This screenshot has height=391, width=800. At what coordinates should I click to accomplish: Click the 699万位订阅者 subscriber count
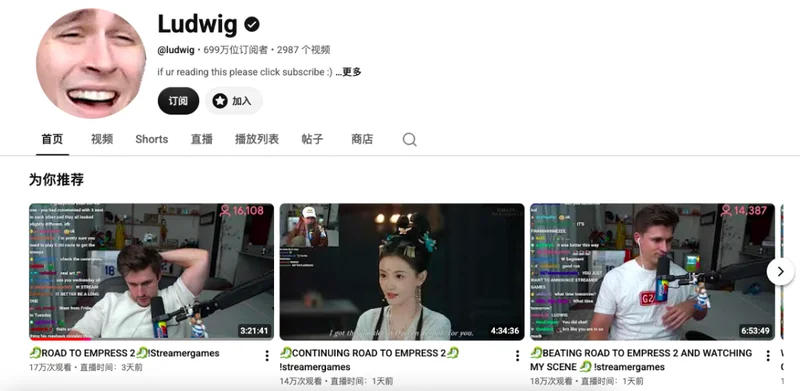[x=235, y=50]
